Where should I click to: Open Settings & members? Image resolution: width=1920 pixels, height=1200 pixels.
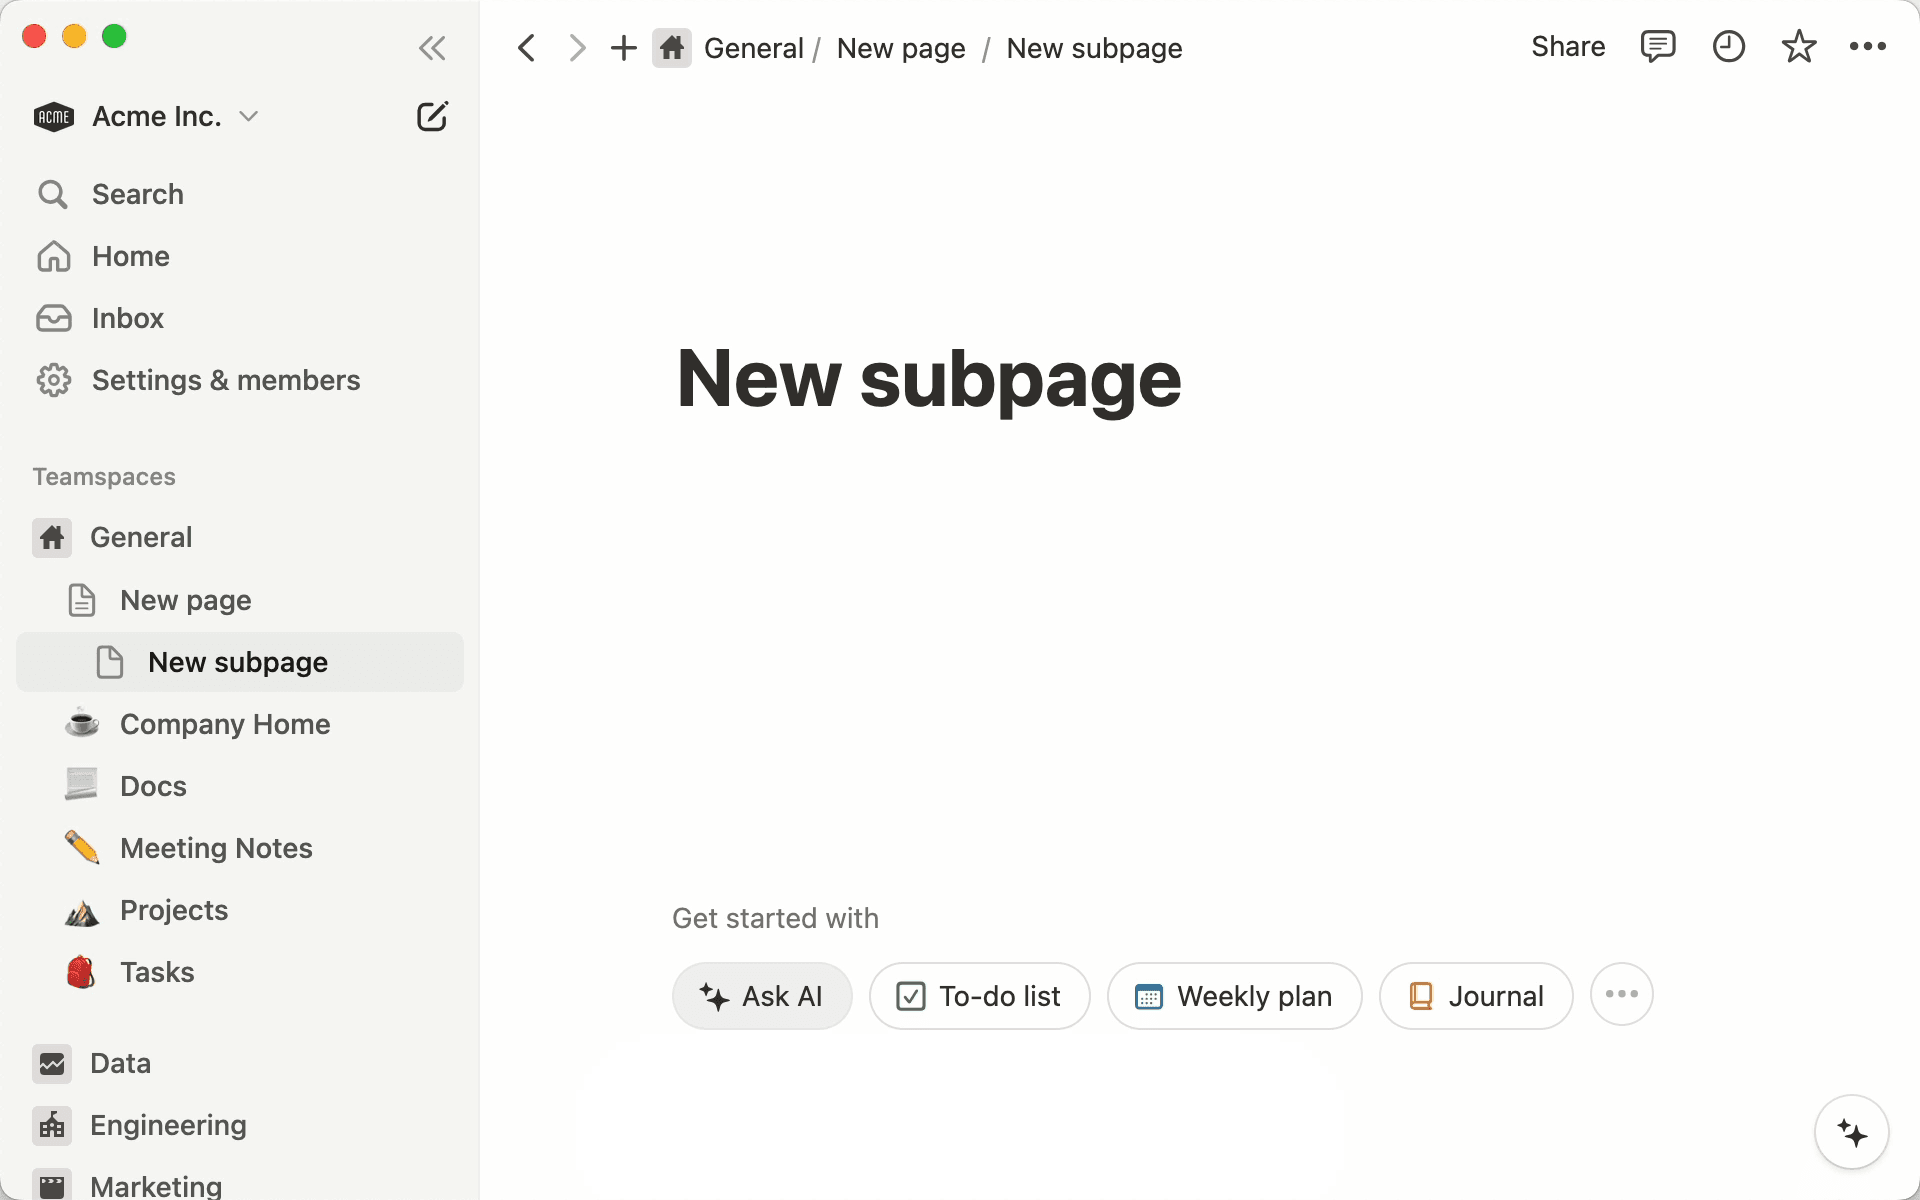point(240,380)
